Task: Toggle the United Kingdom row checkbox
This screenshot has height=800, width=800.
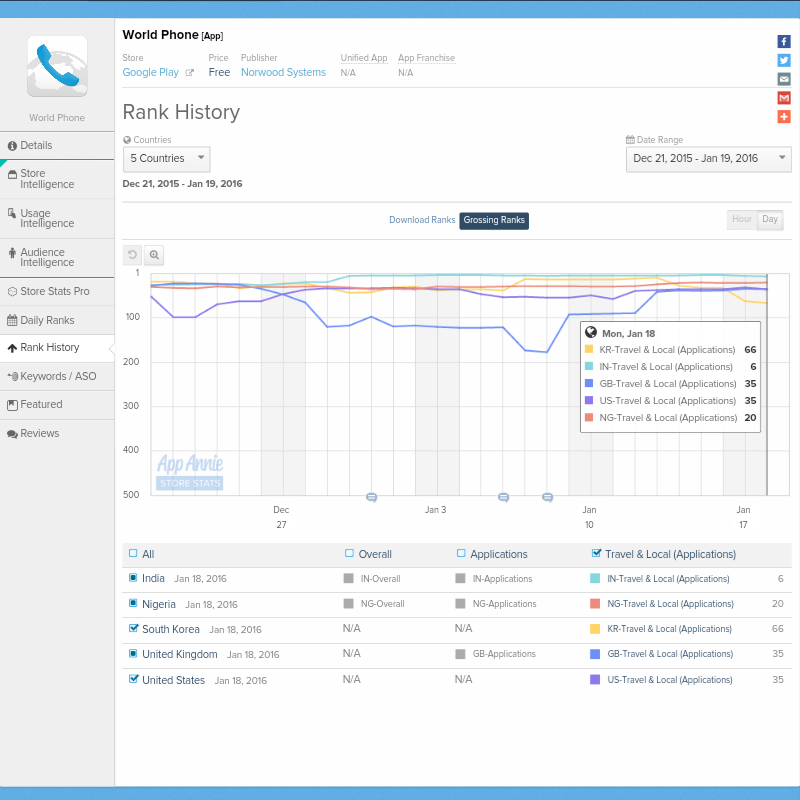Action: [x=133, y=654]
